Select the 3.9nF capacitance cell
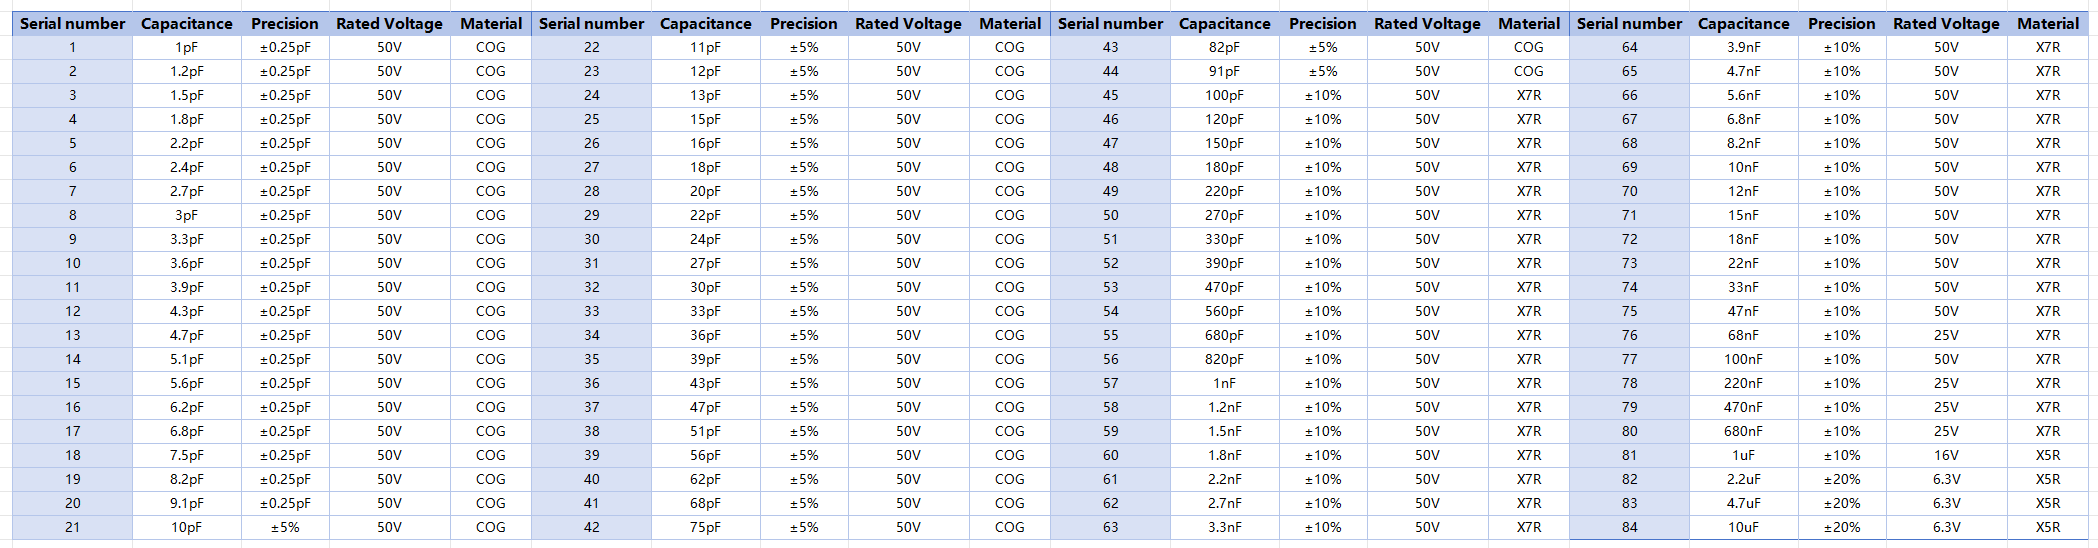This screenshot has width=2098, height=548. click(x=1743, y=47)
